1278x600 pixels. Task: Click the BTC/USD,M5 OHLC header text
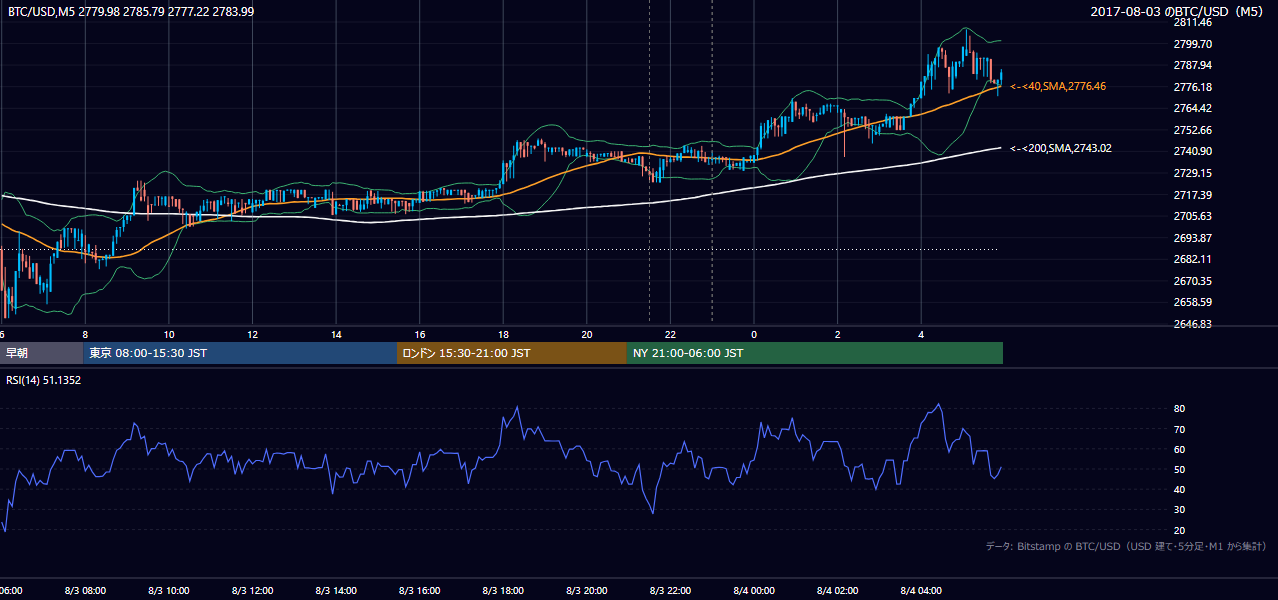(130, 11)
